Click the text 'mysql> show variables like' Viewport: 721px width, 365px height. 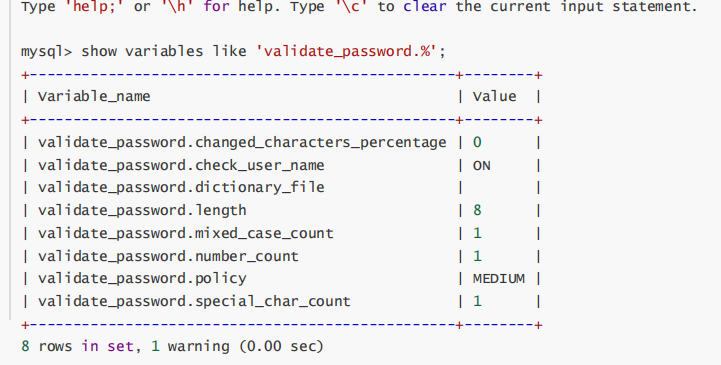[134, 51]
